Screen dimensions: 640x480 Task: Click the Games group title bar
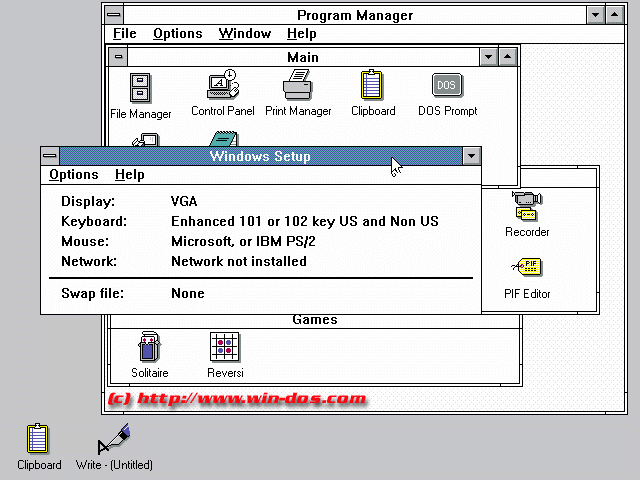tap(314, 320)
